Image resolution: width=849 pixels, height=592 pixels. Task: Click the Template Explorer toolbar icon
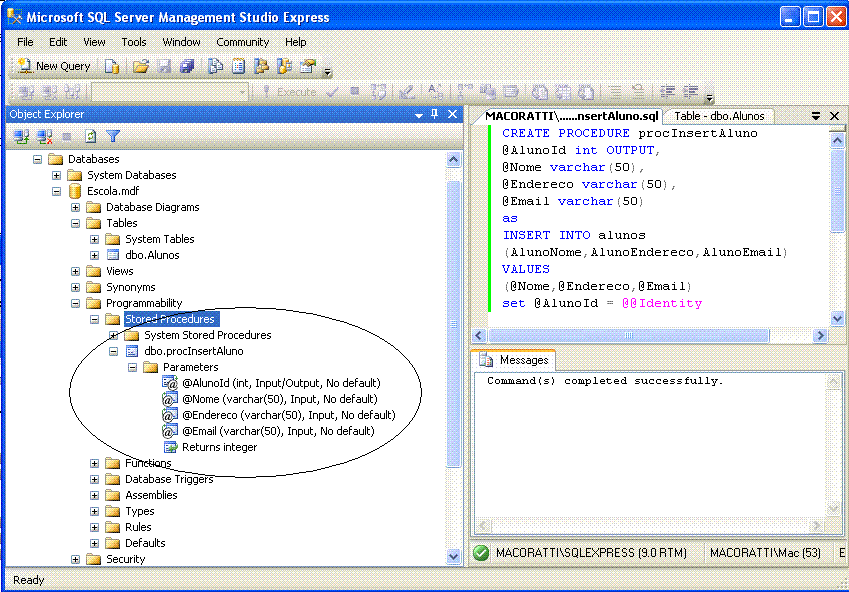coord(284,66)
